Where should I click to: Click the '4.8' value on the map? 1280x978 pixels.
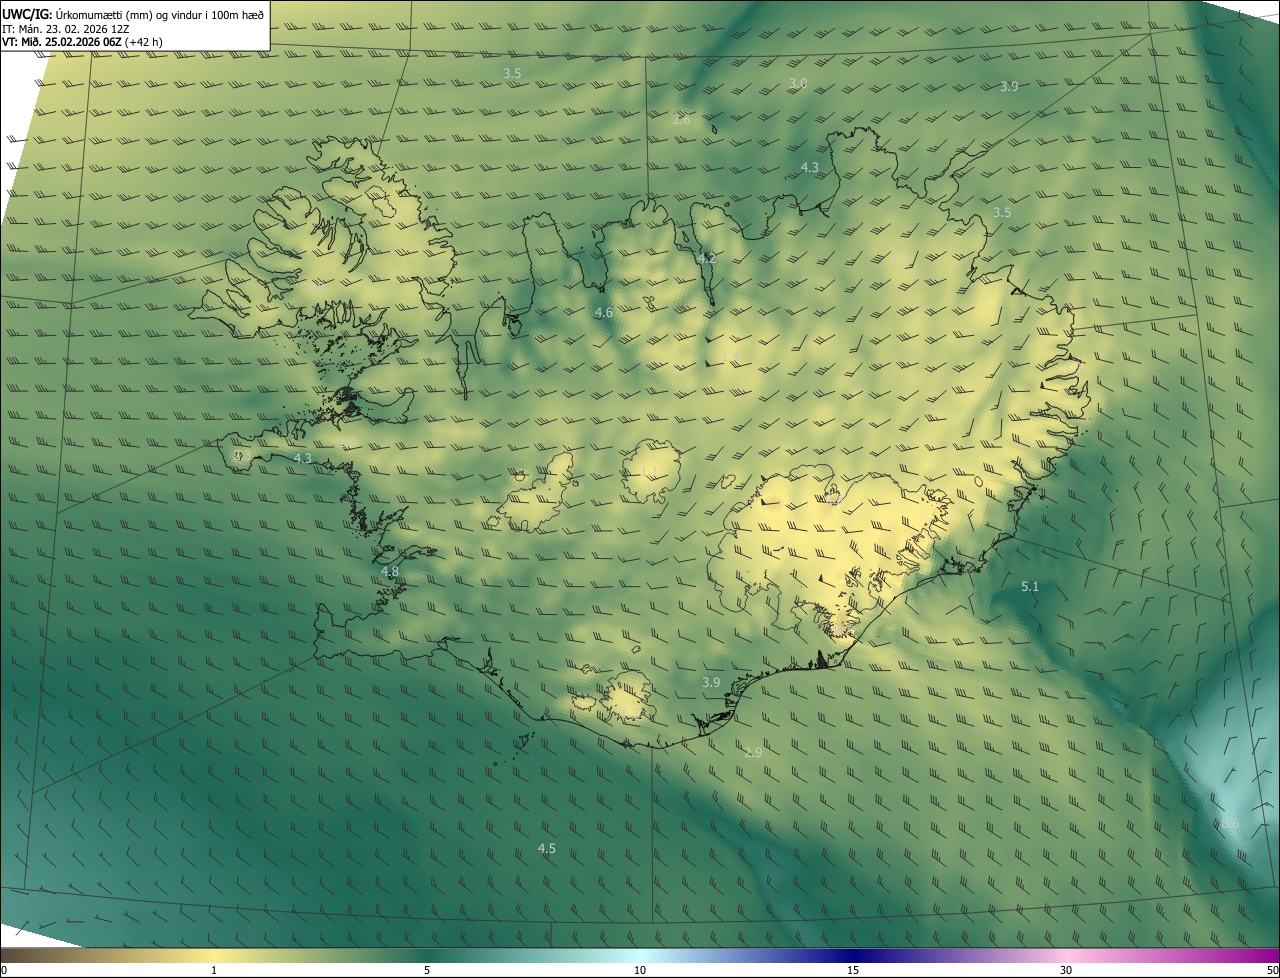click(390, 572)
